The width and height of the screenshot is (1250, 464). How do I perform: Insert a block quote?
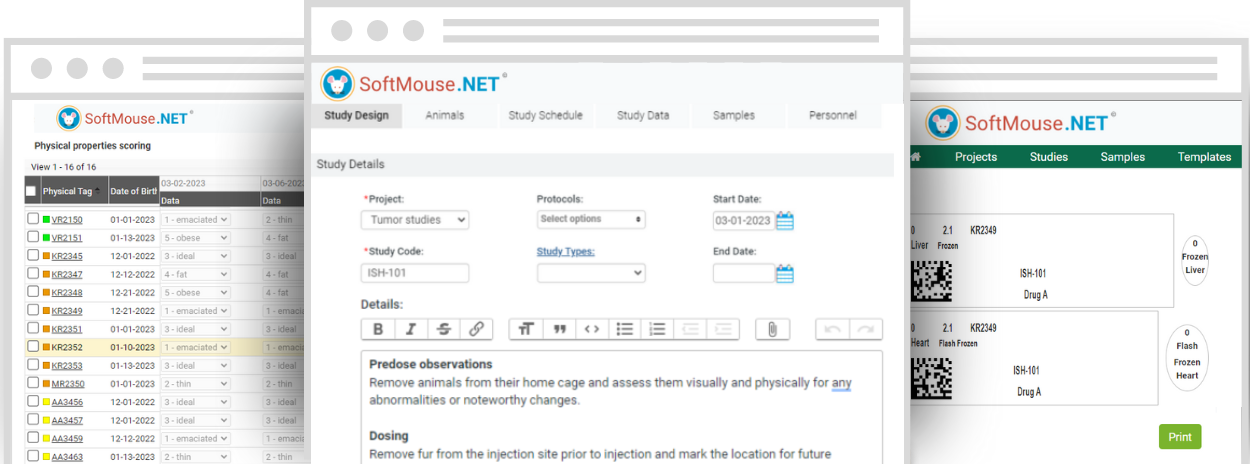[559, 328]
